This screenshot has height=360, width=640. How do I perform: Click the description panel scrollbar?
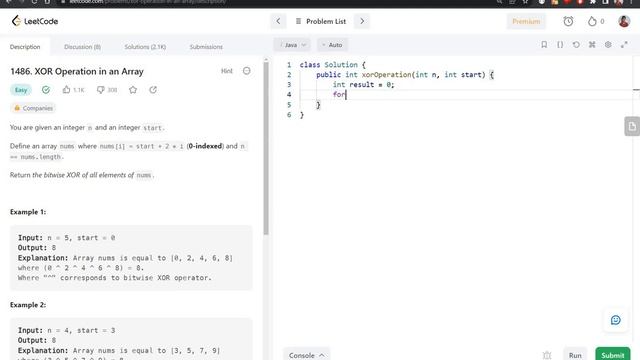pos(266,149)
